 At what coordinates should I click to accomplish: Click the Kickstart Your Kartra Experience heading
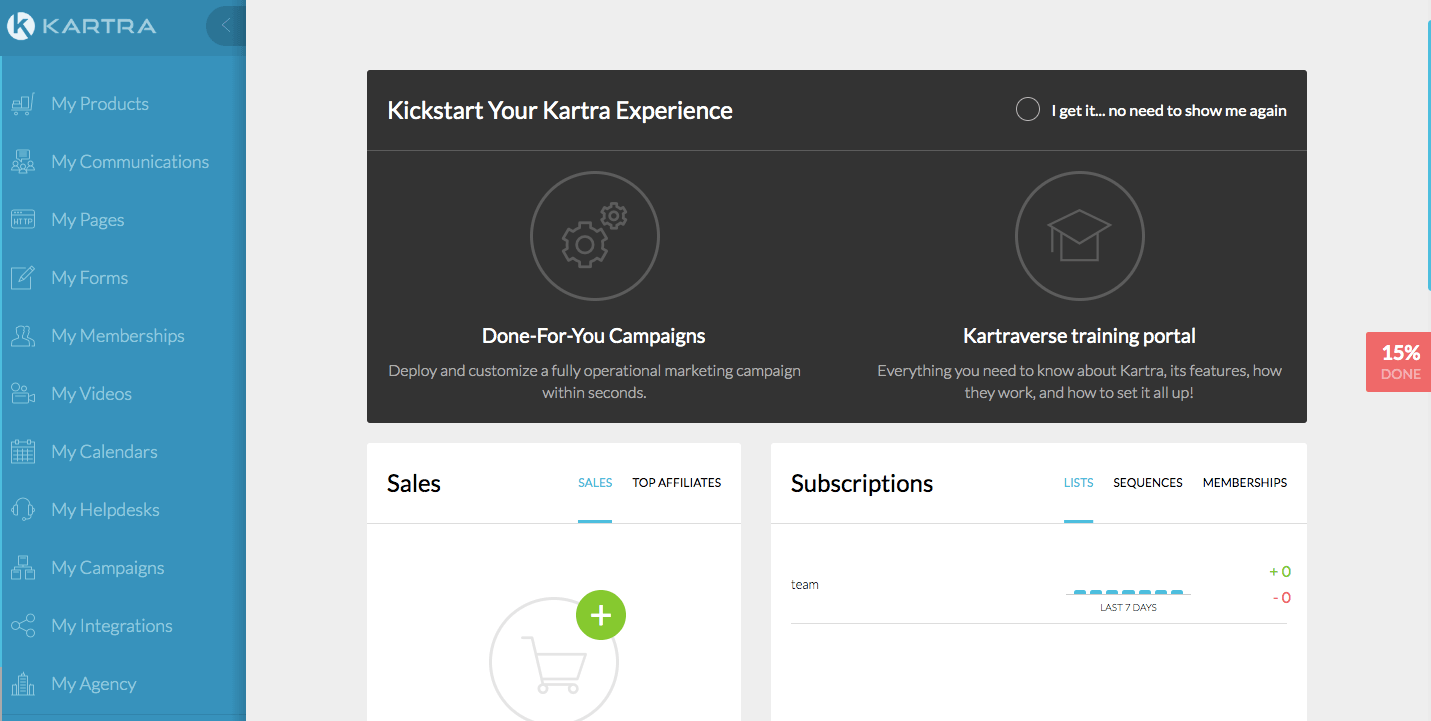coord(560,110)
